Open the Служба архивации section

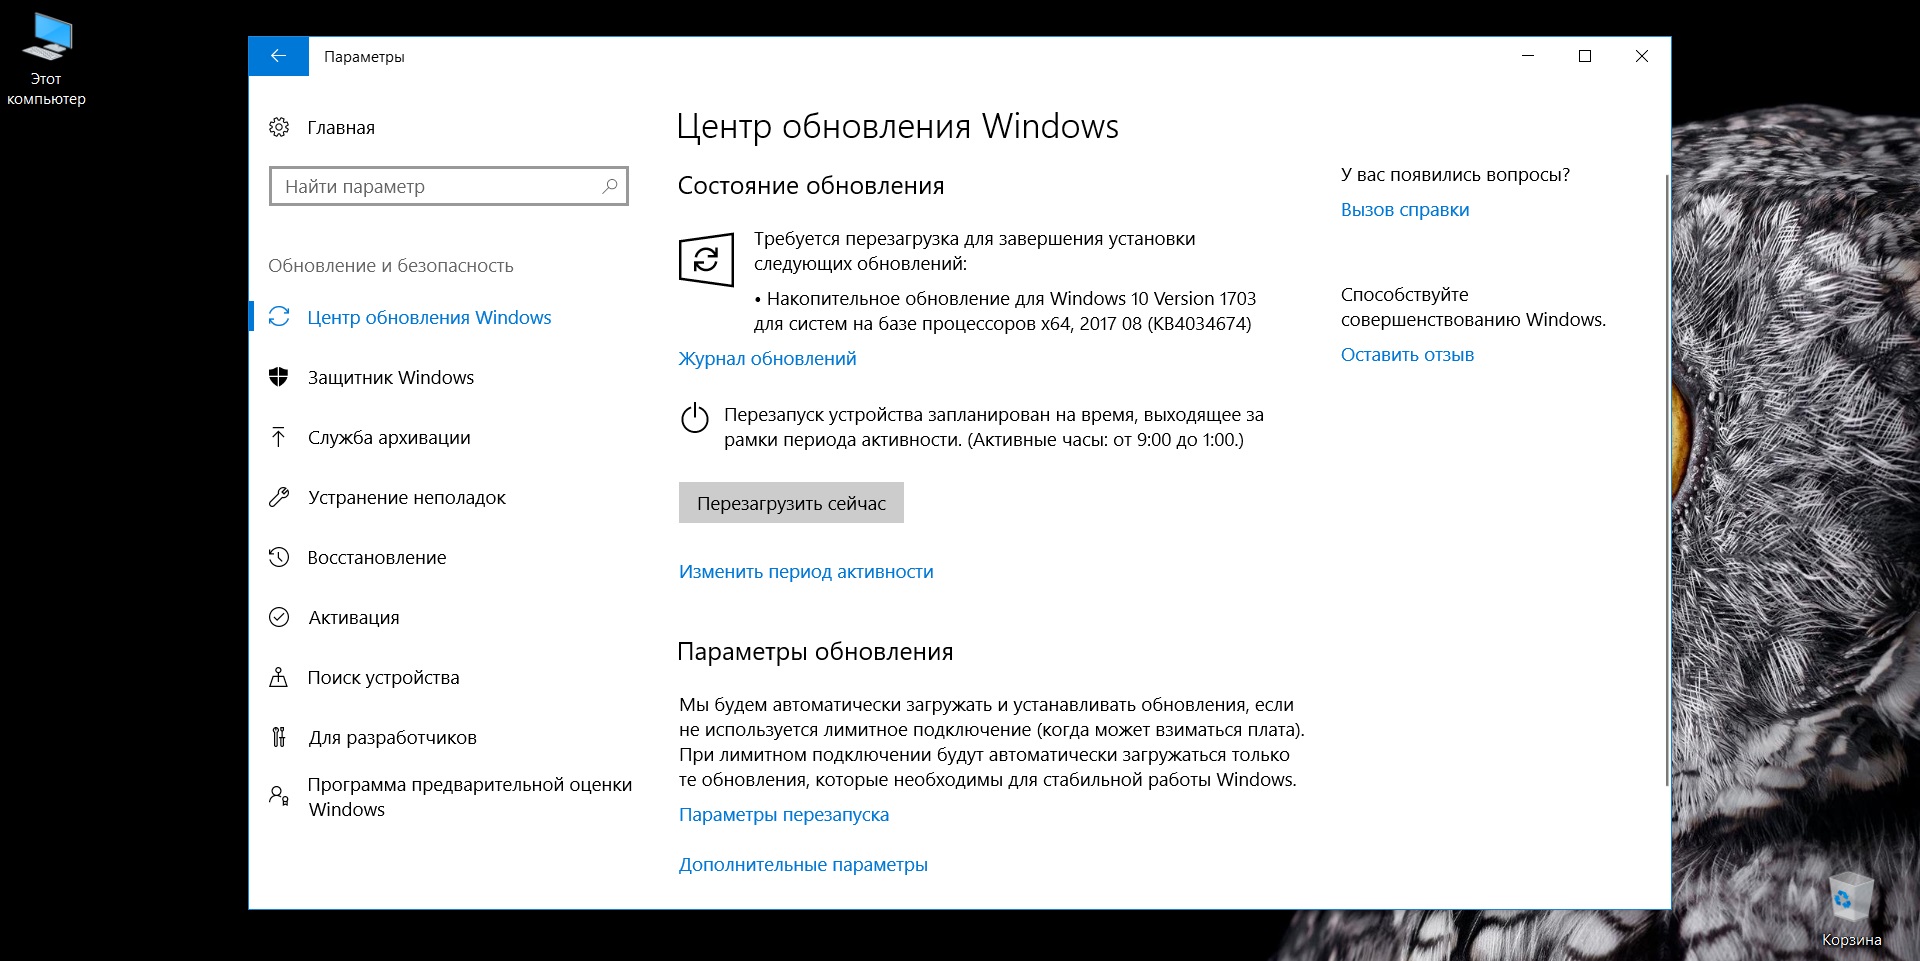tap(389, 437)
